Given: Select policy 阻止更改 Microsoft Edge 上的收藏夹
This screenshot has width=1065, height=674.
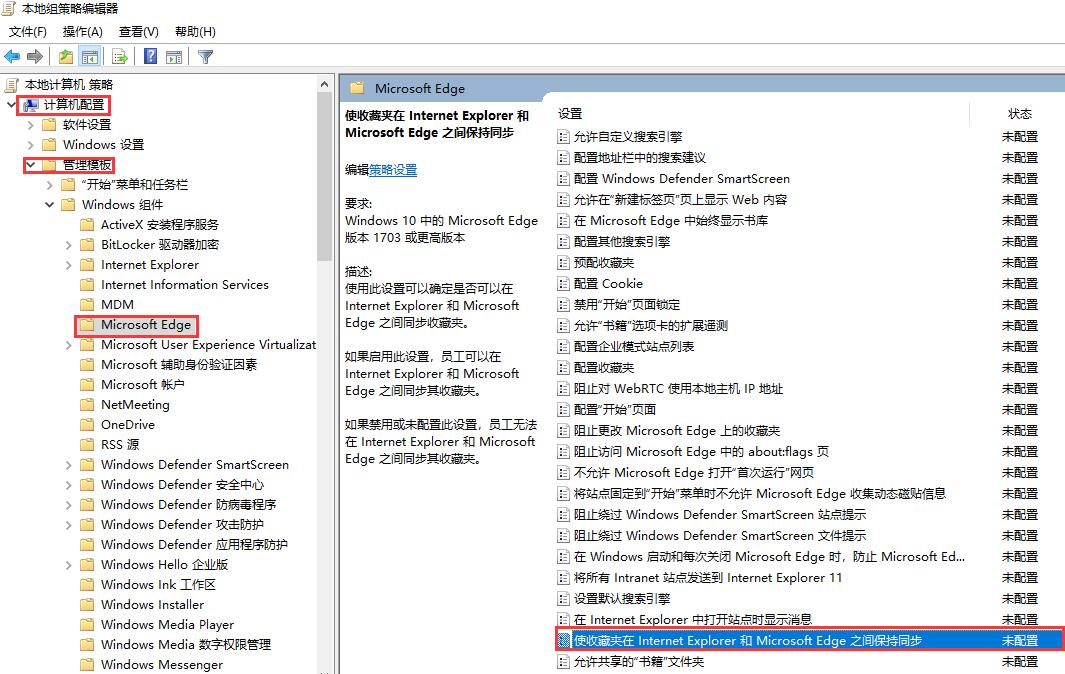Looking at the screenshot, I should coord(676,431).
